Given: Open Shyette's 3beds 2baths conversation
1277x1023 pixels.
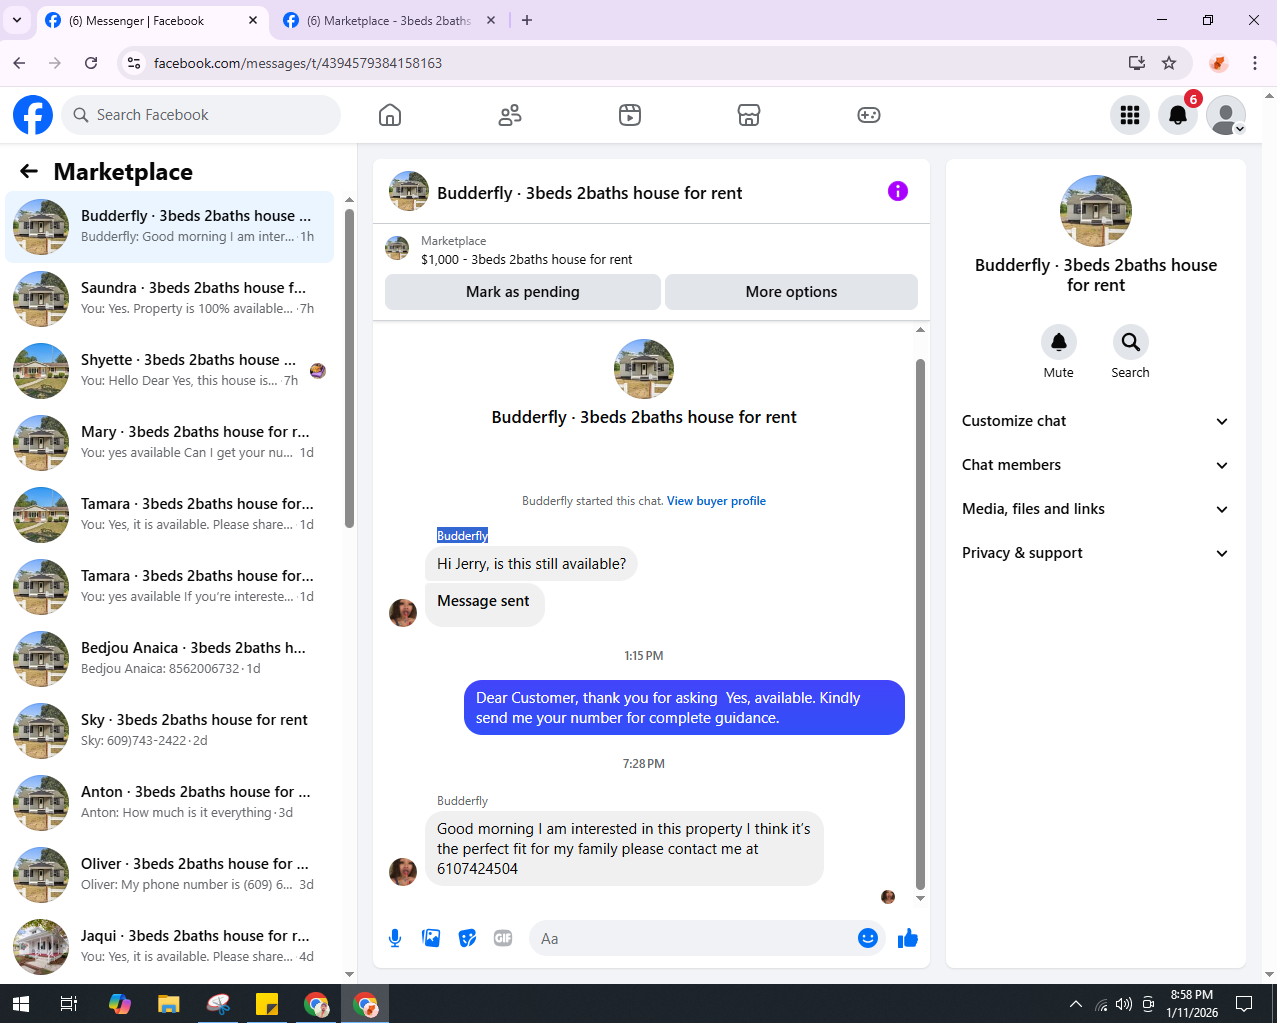Looking at the screenshot, I should (170, 371).
